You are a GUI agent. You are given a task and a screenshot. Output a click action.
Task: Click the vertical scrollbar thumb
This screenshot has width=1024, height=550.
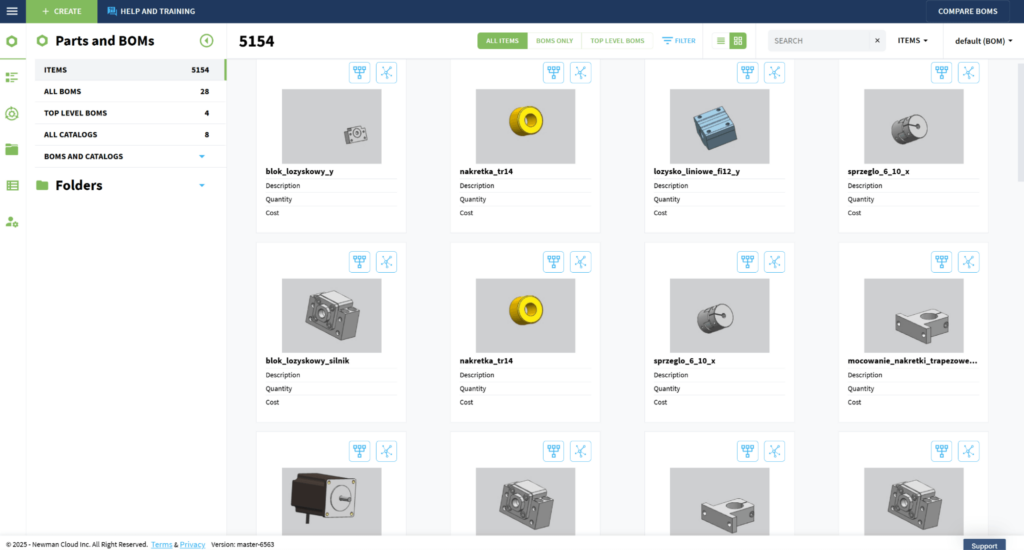click(1020, 122)
